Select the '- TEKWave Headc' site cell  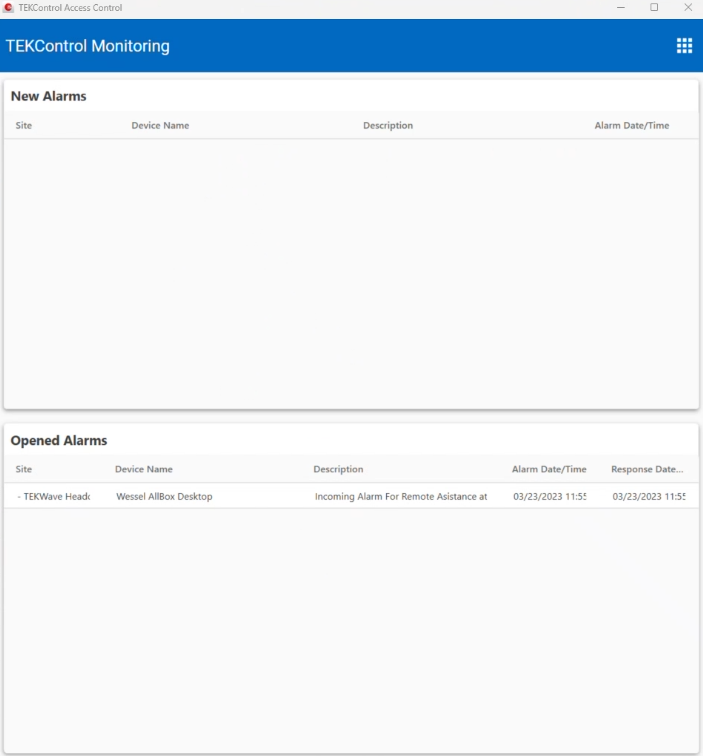(54, 496)
